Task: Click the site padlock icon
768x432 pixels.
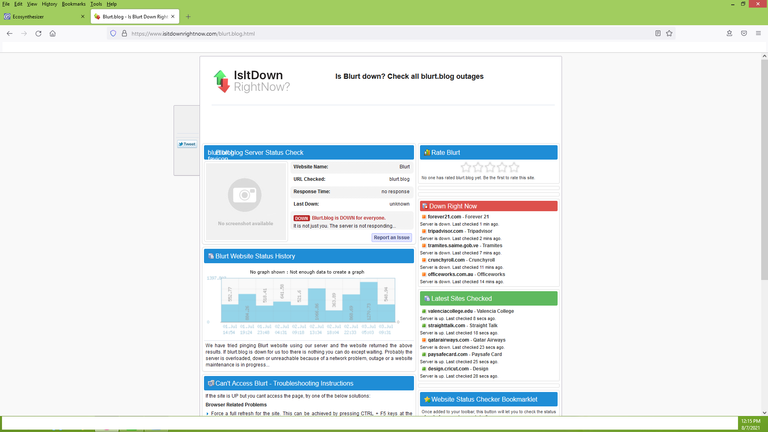Action: click(x=124, y=33)
